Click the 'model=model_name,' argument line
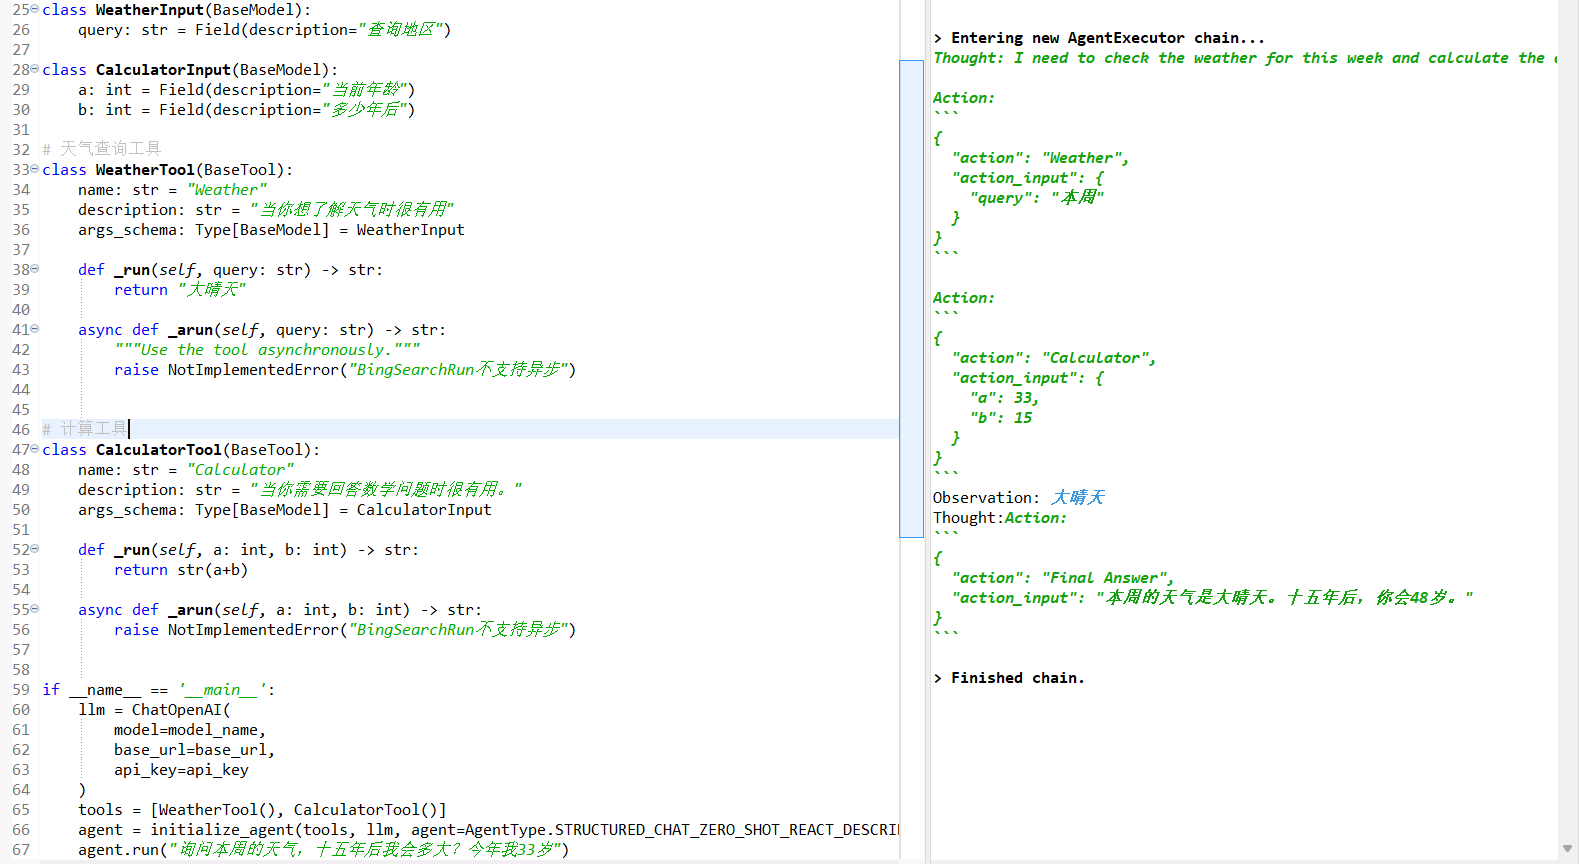This screenshot has height=864, width=1579. click(190, 730)
